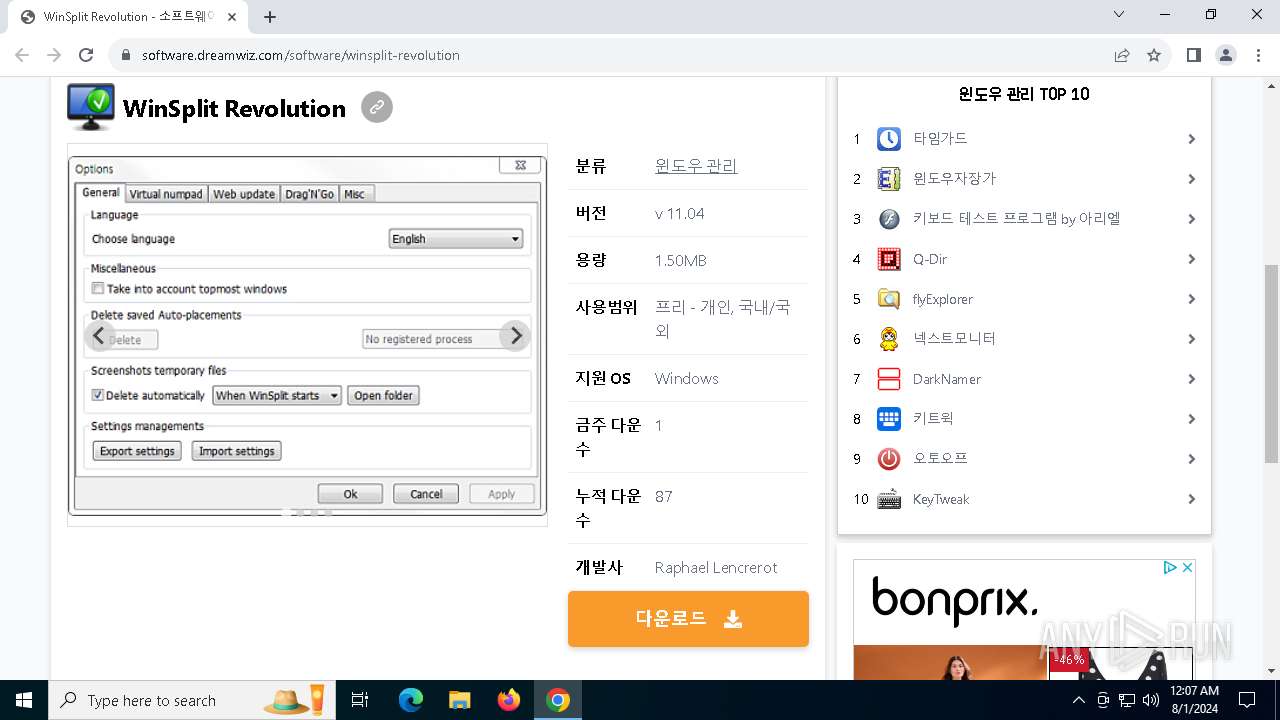Click the DarkNamer red icon
This screenshot has width=1280, height=720.
(889, 379)
